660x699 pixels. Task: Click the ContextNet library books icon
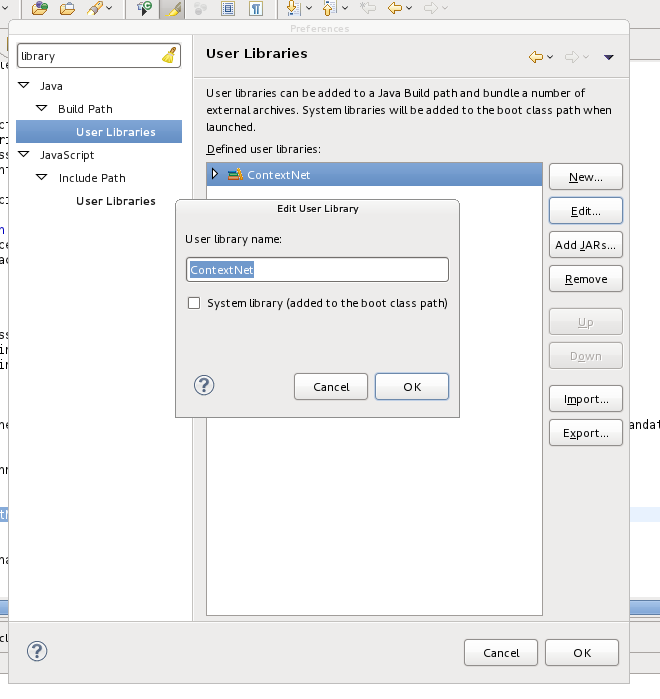[x=235, y=174]
